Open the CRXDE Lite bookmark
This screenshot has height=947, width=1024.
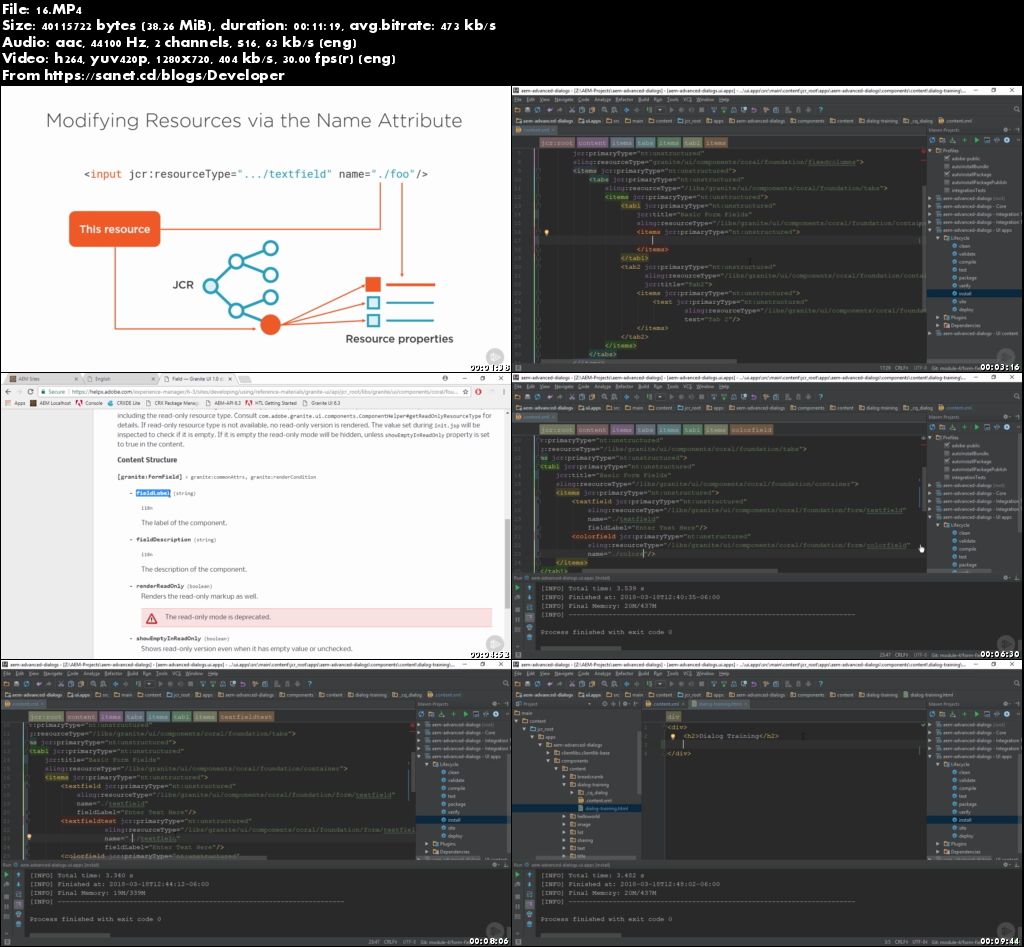(124, 404)
